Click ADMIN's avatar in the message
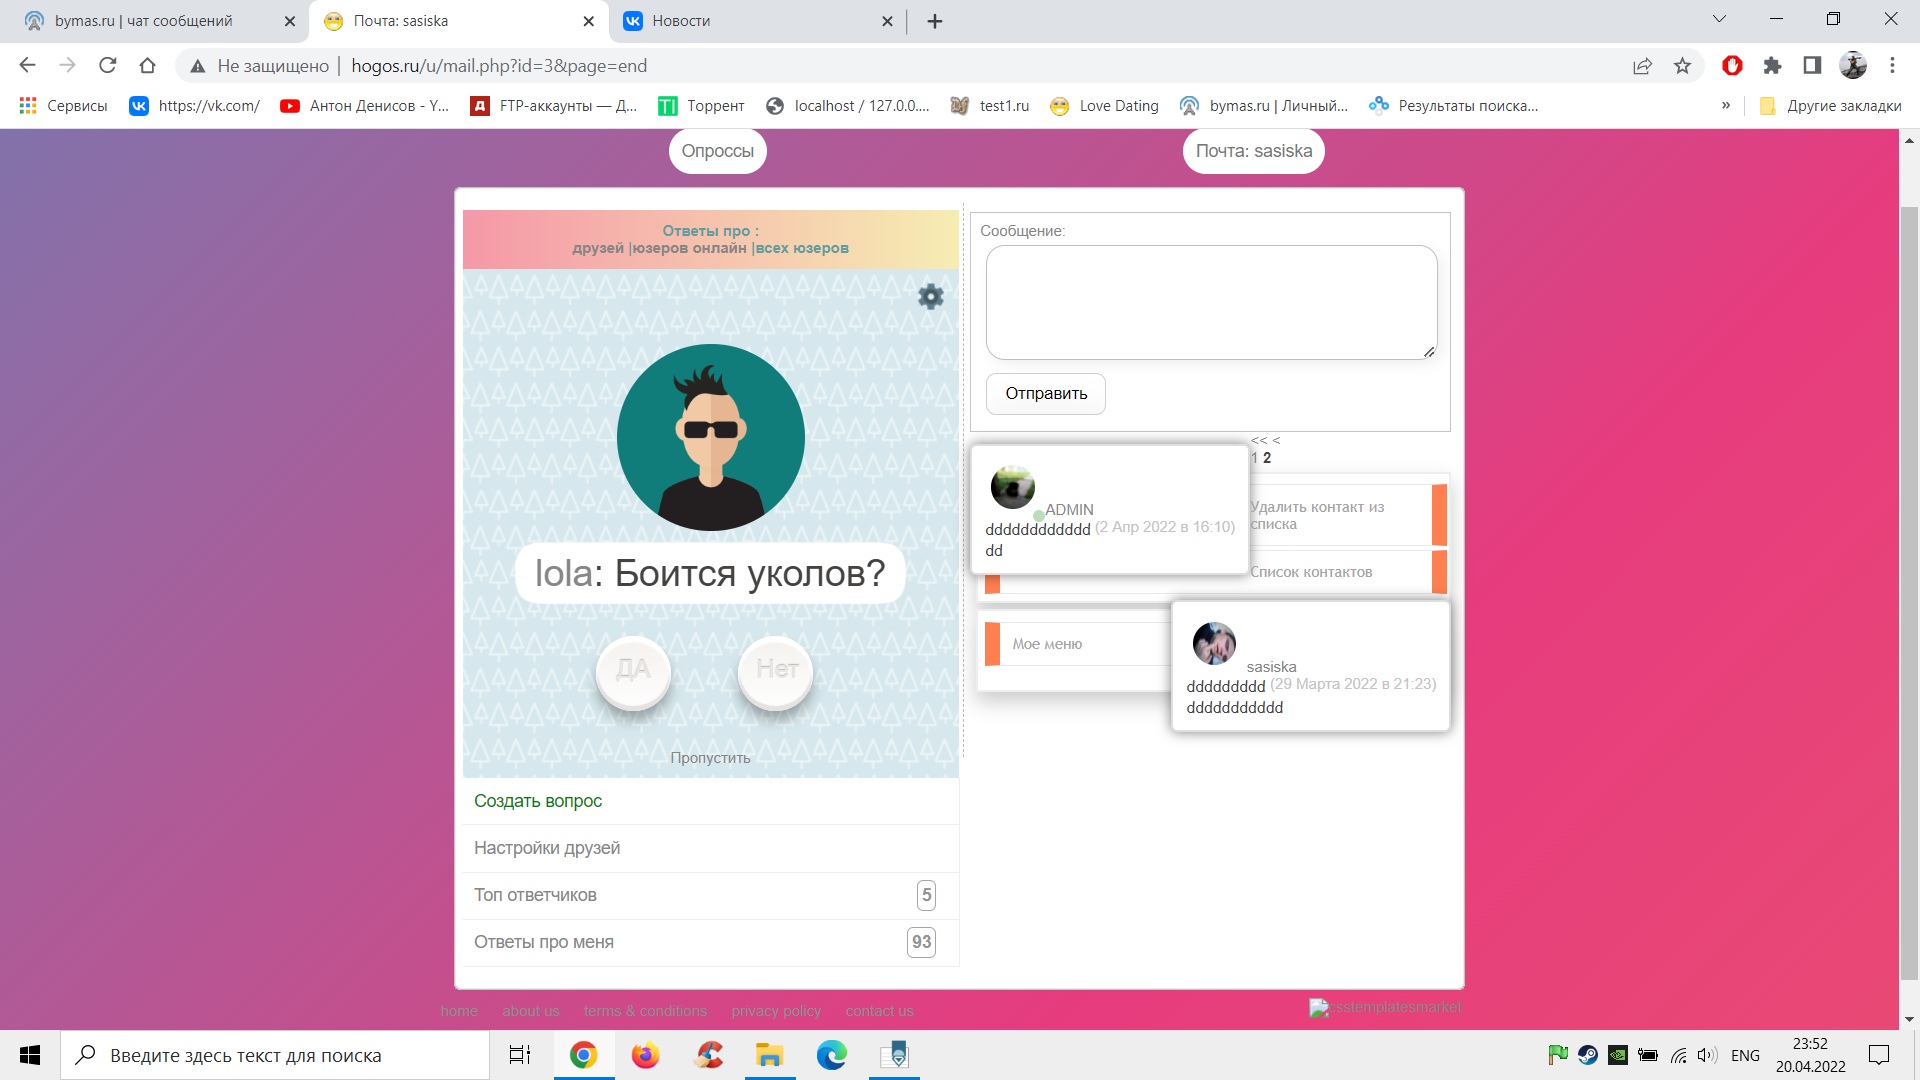1920x1080 pixels. [x=1012, y=487]
